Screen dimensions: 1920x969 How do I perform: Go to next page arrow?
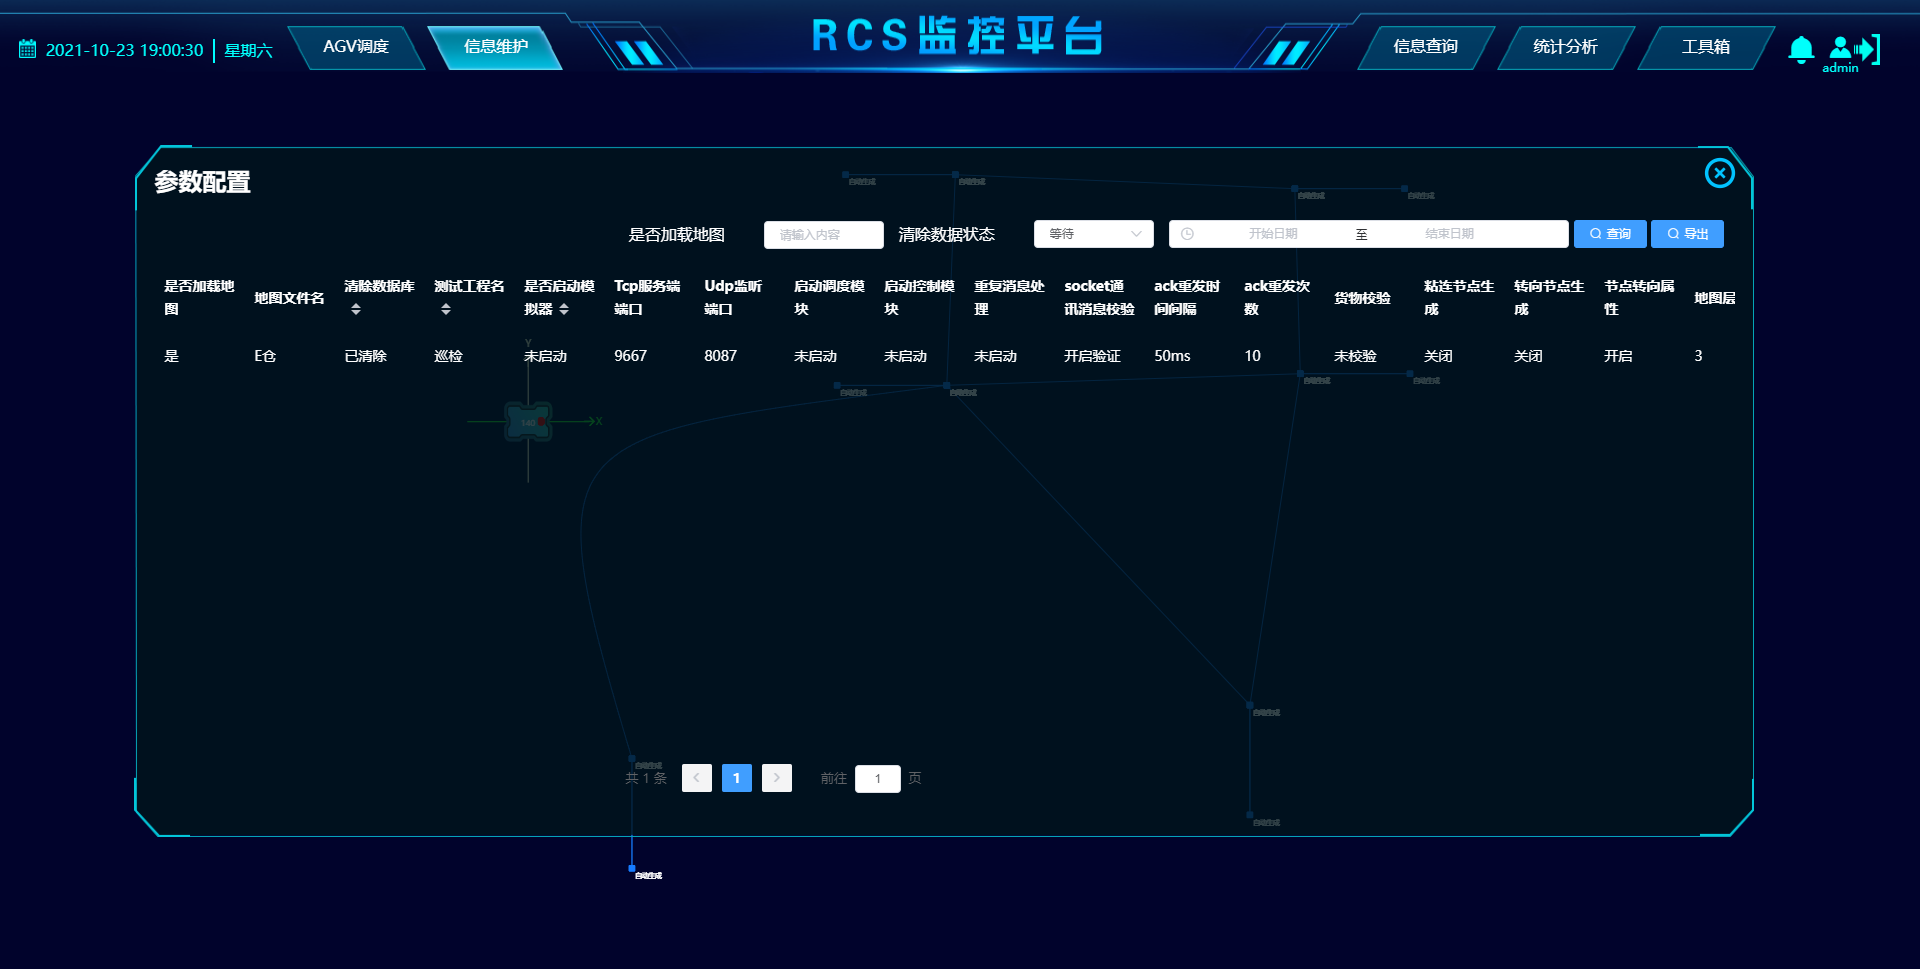coord(776,778)
